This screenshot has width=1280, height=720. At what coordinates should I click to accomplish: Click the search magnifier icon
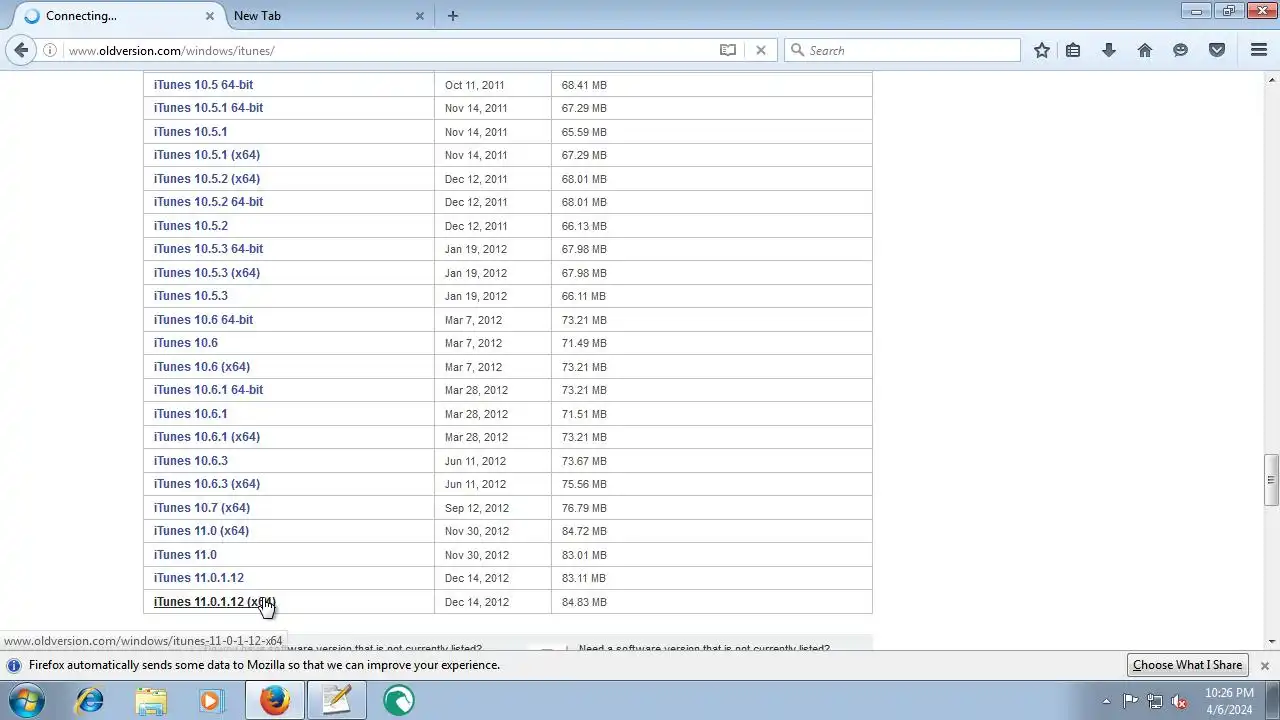797,50
